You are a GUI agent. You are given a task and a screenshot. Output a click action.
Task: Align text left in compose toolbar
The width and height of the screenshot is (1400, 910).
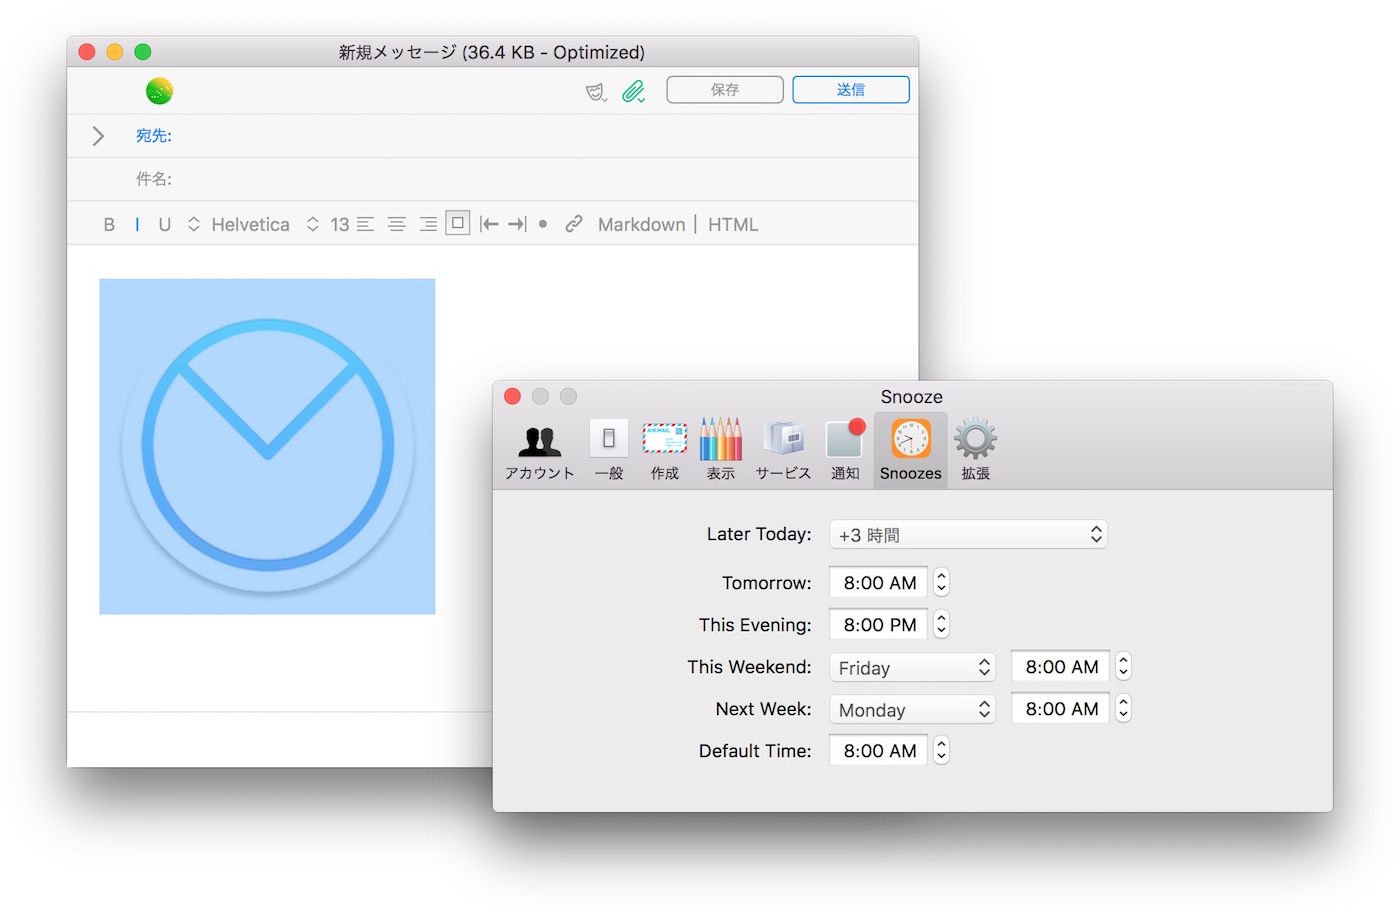pos(366,225)
